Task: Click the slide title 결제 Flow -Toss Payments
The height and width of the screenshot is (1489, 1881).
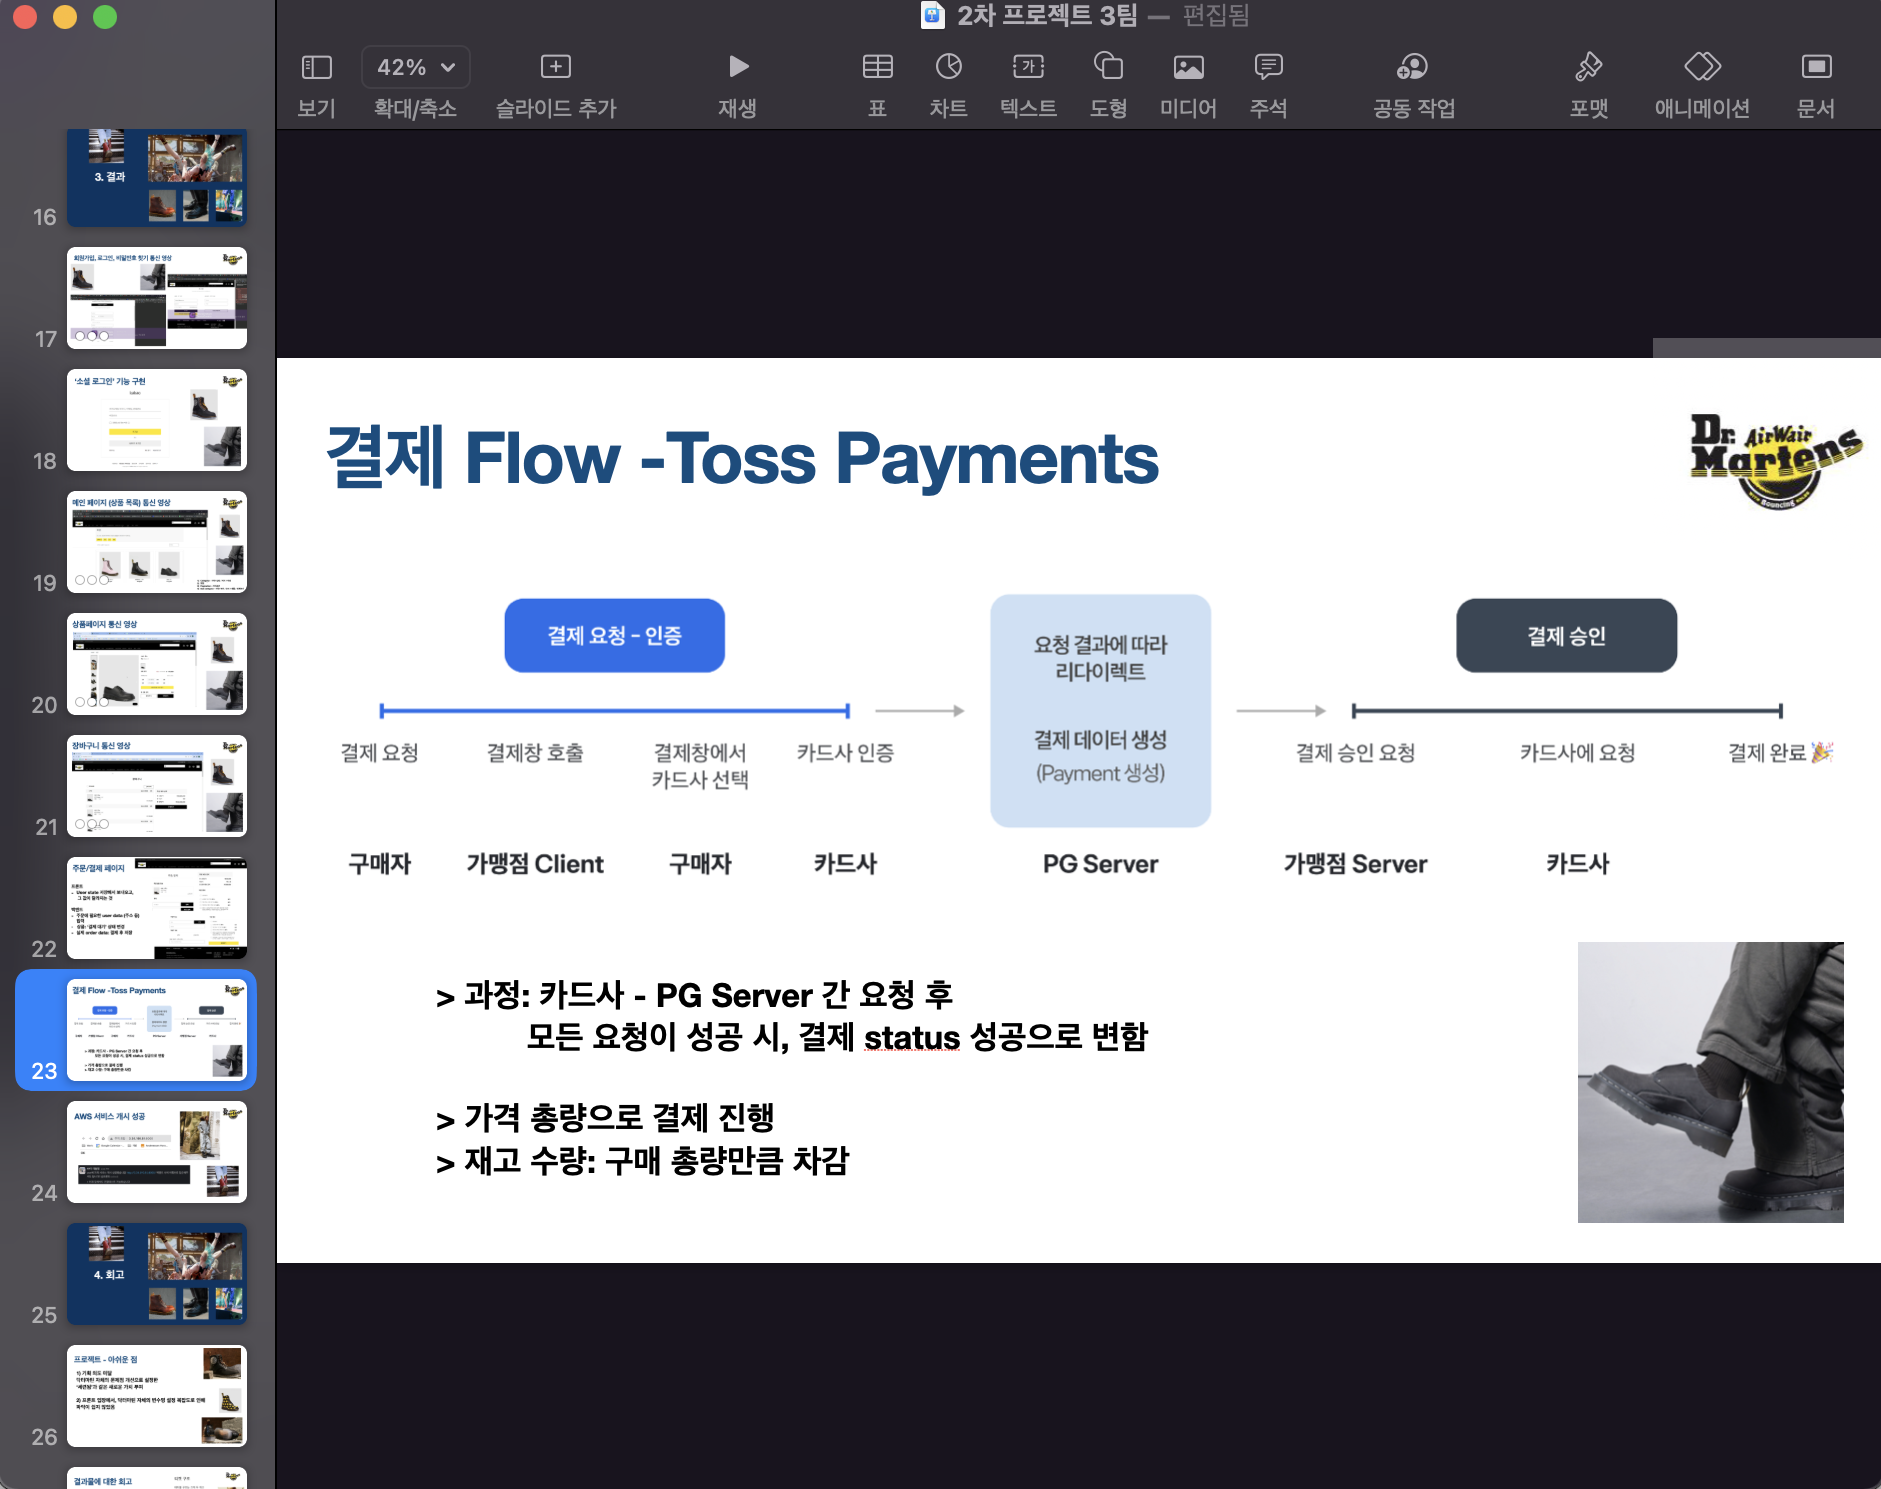Action: 743,459
